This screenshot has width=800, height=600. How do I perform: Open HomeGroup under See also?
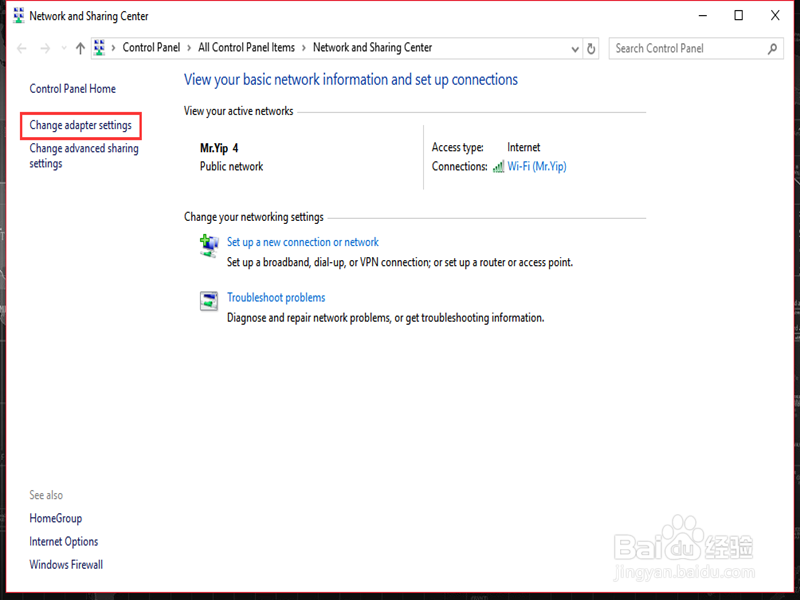(56, 518)
